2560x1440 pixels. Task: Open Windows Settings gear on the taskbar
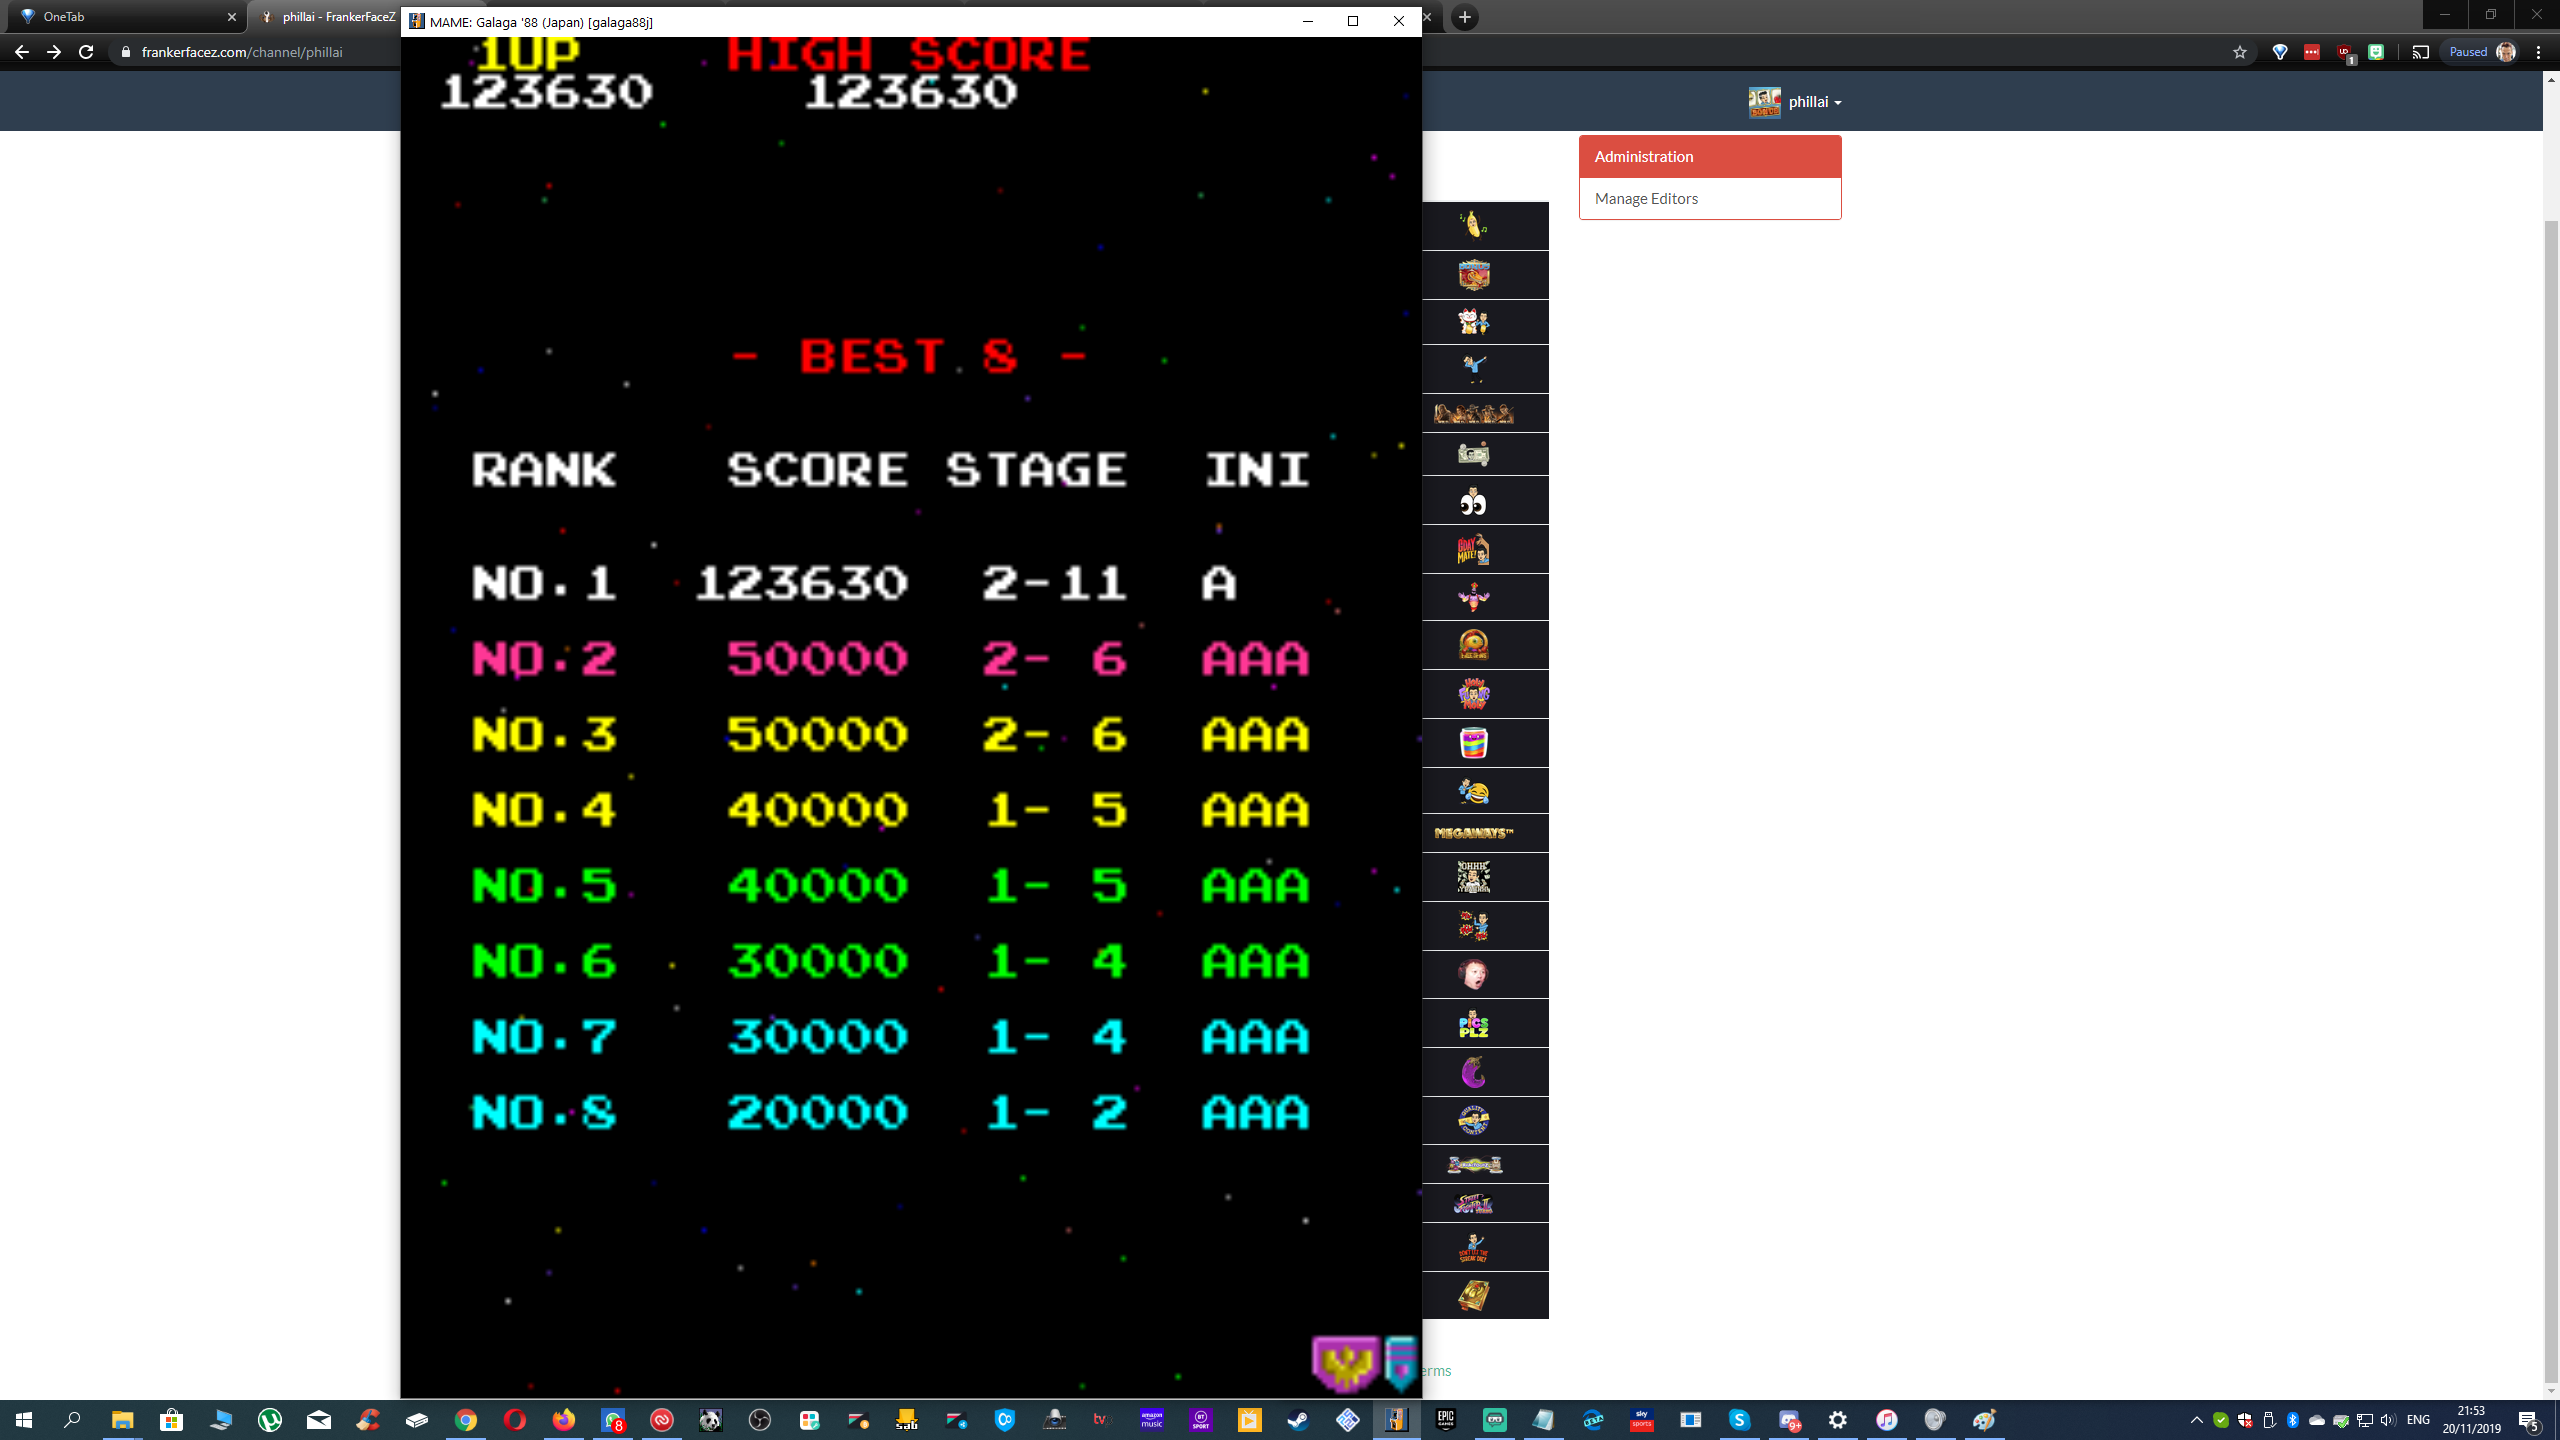[1838, 1420]
